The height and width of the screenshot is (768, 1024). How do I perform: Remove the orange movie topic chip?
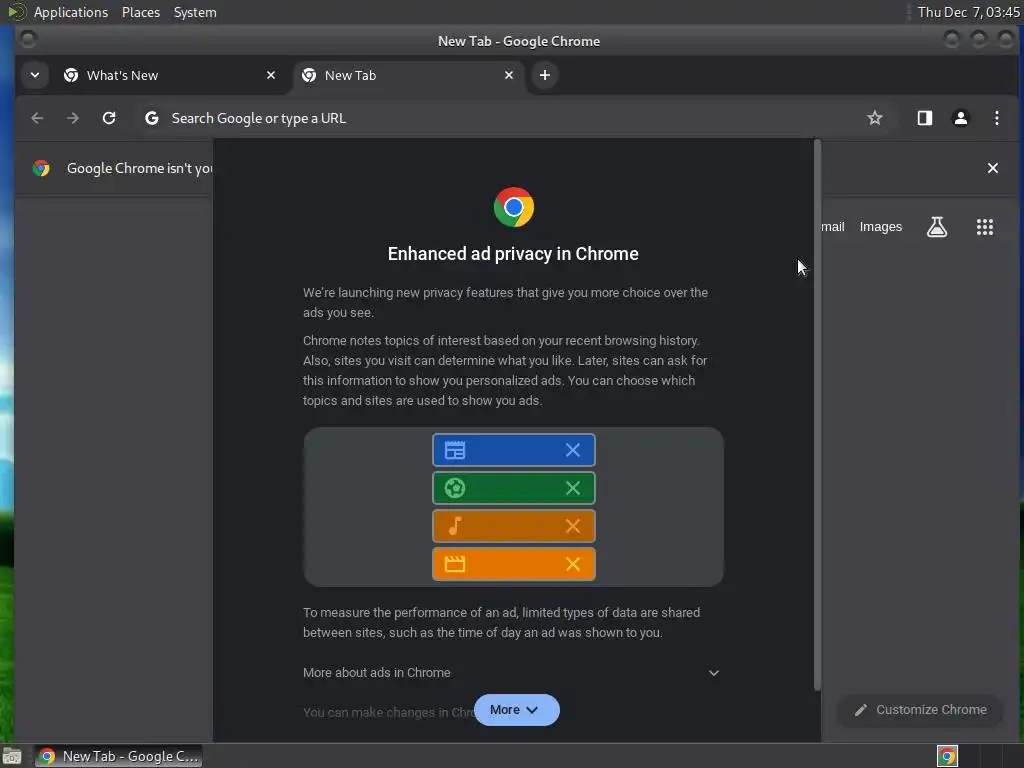pos(573,564)
